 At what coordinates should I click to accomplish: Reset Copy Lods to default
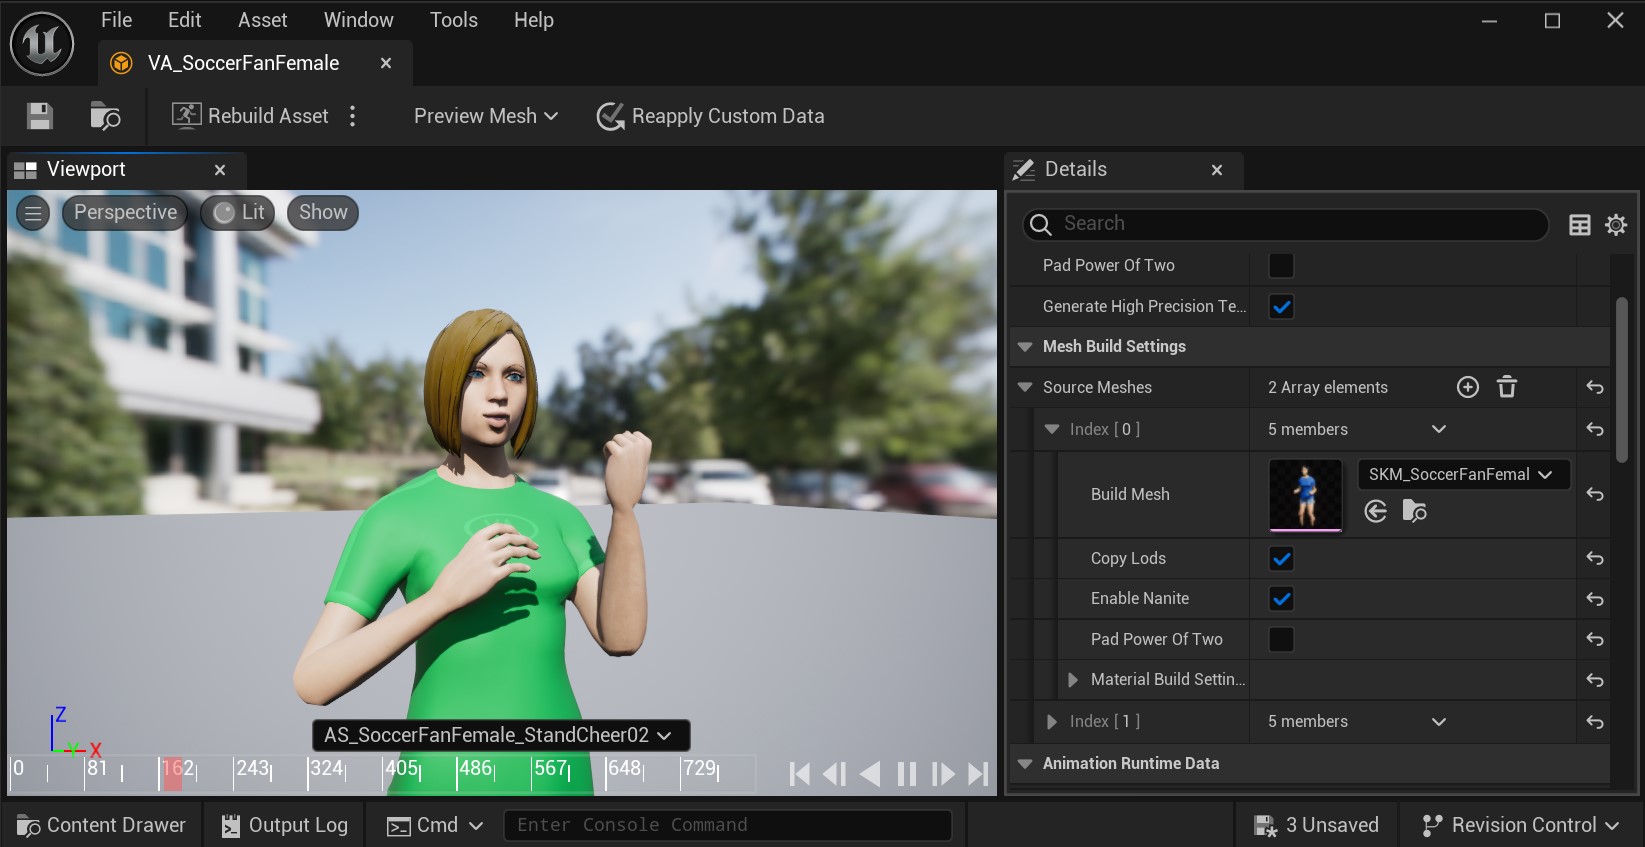[1595, 558]
